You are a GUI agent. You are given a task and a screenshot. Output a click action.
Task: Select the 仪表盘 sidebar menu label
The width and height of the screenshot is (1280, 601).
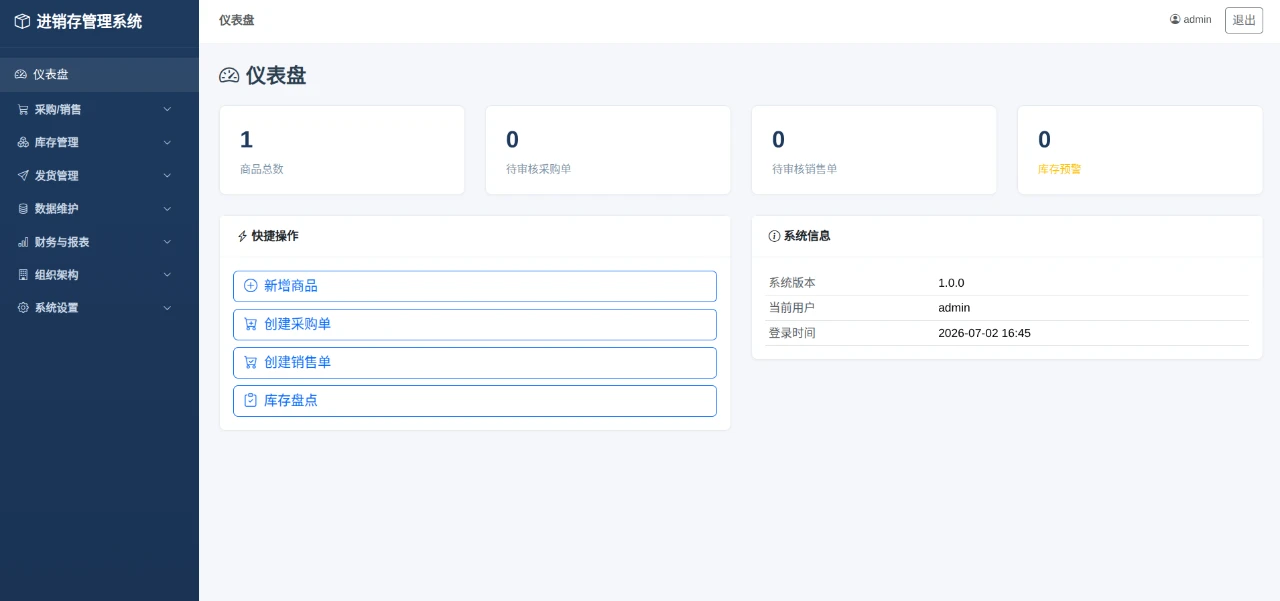[51, 74]
